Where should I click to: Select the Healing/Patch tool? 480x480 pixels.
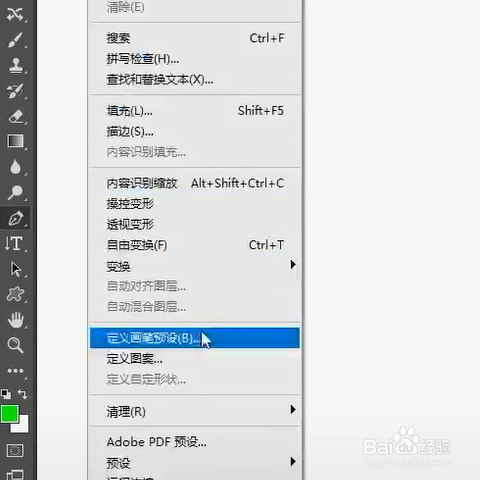[x=15, y=14]
